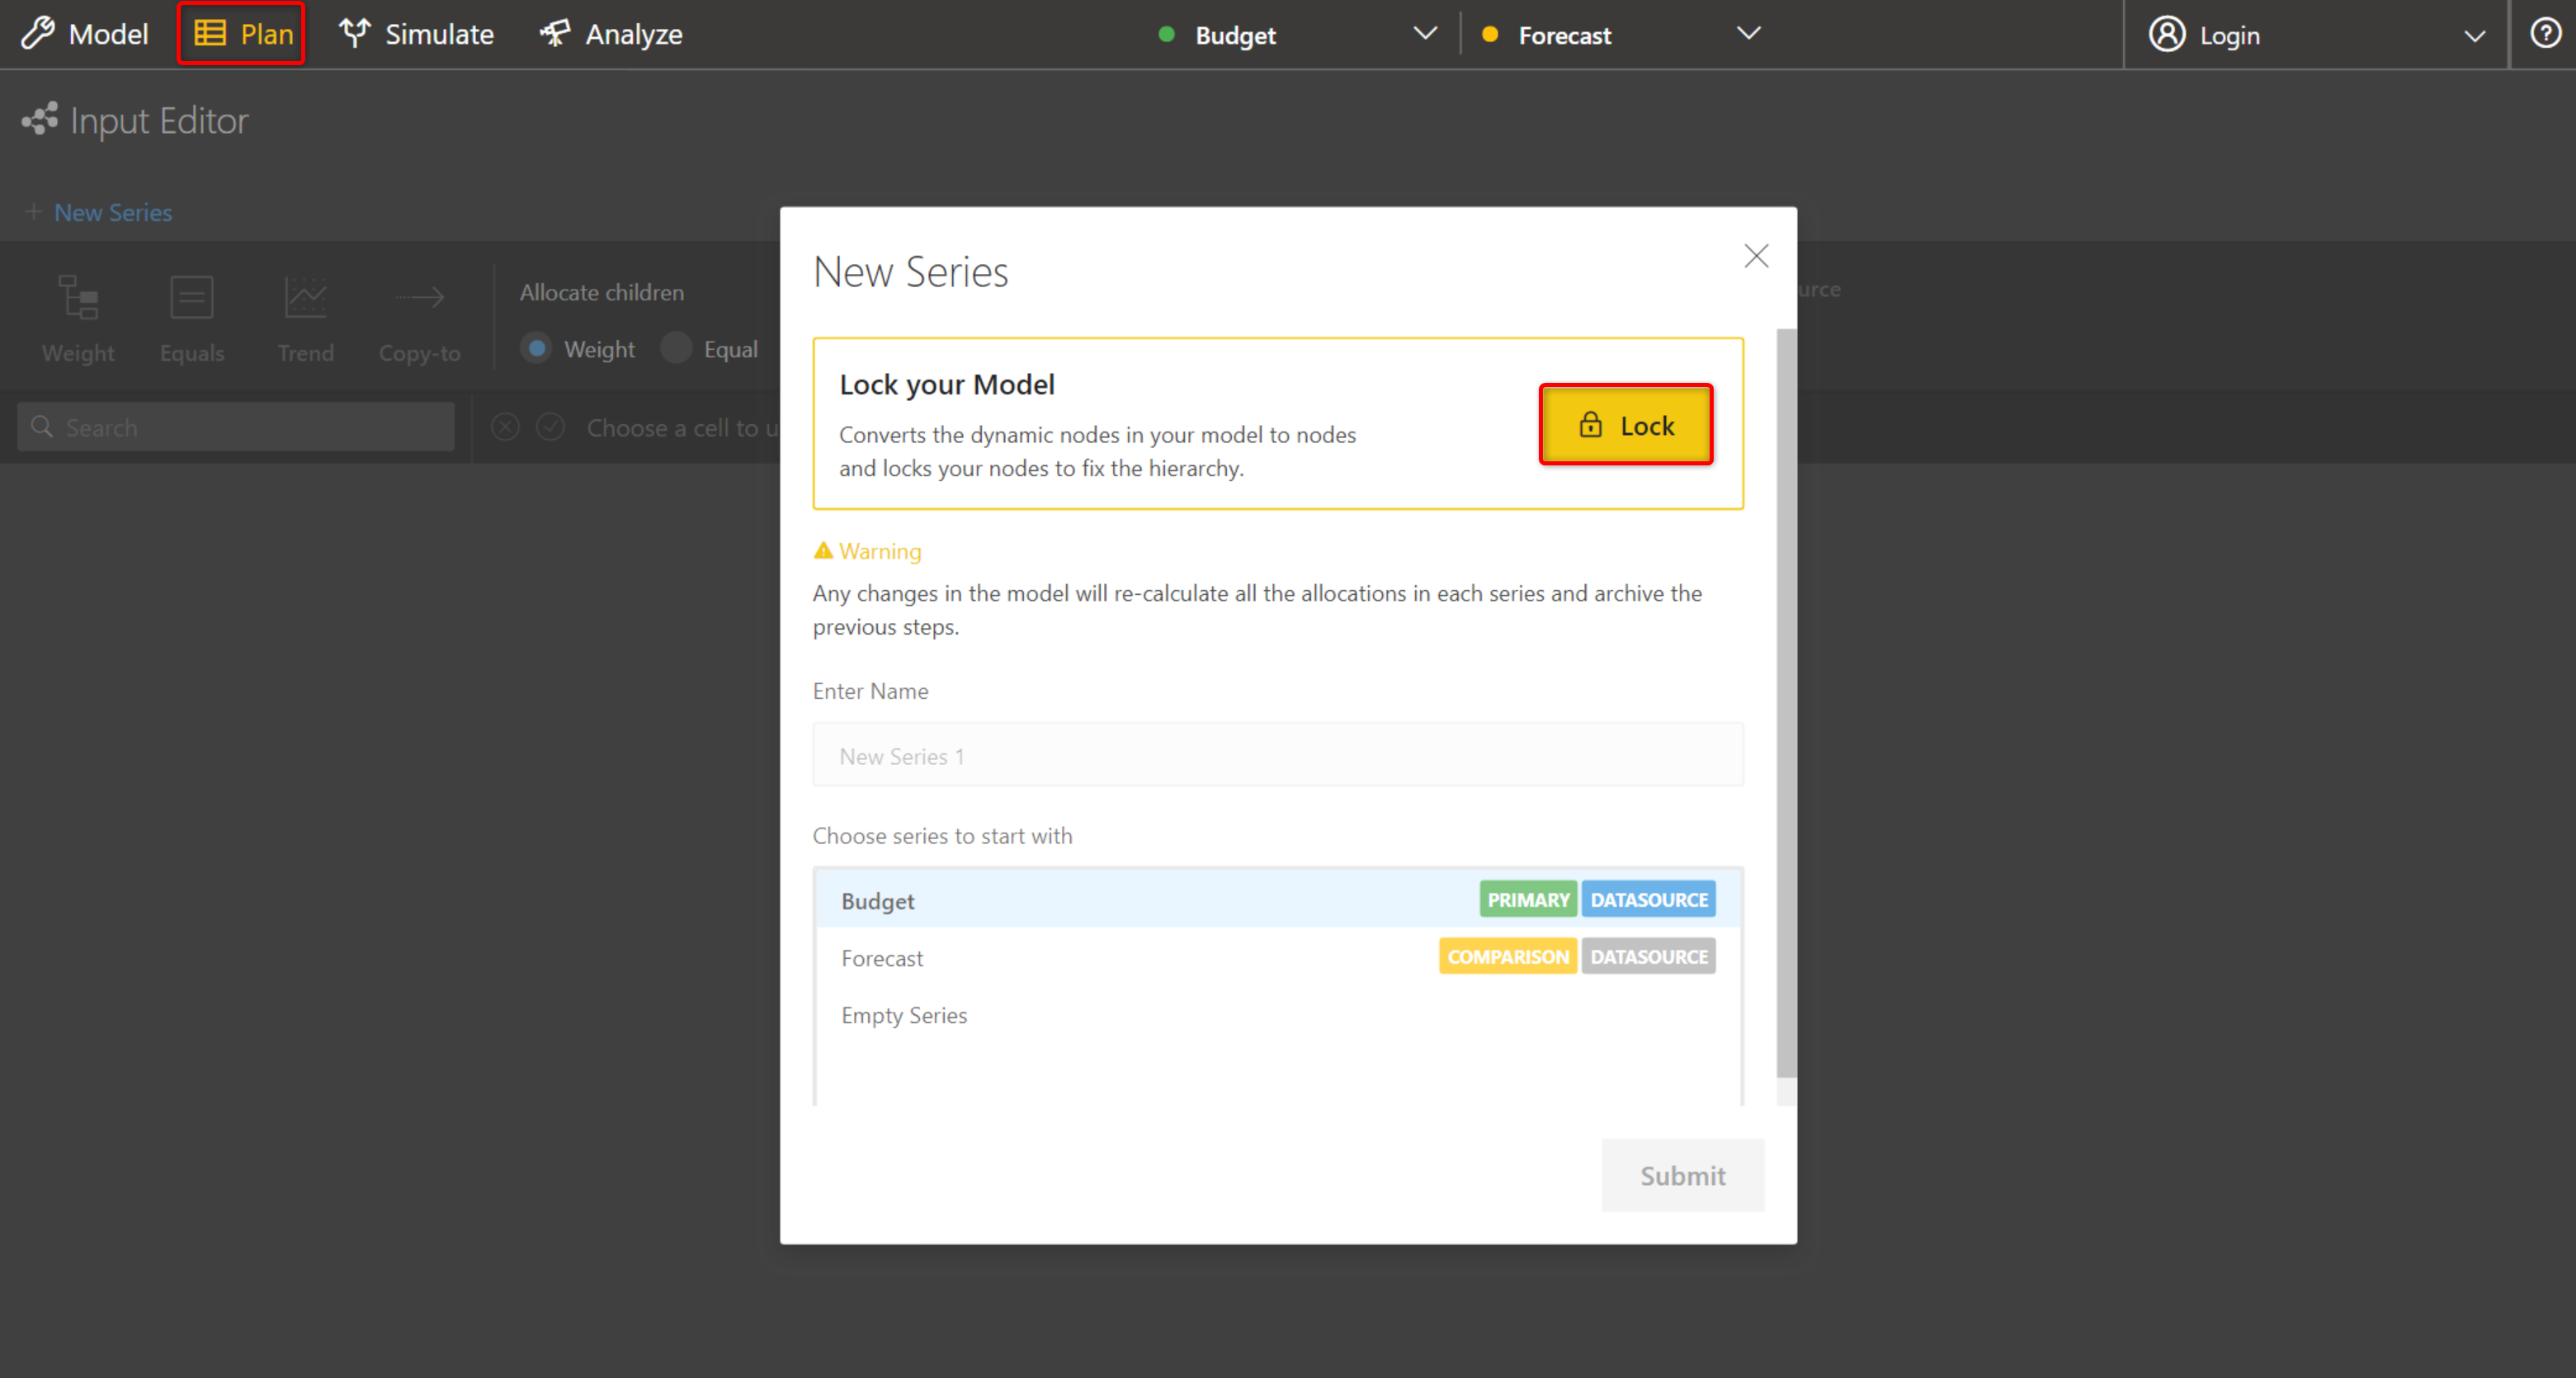Select Forecast as starting series
This screenshot has width=2576, height=1378.
[1278, 957]
